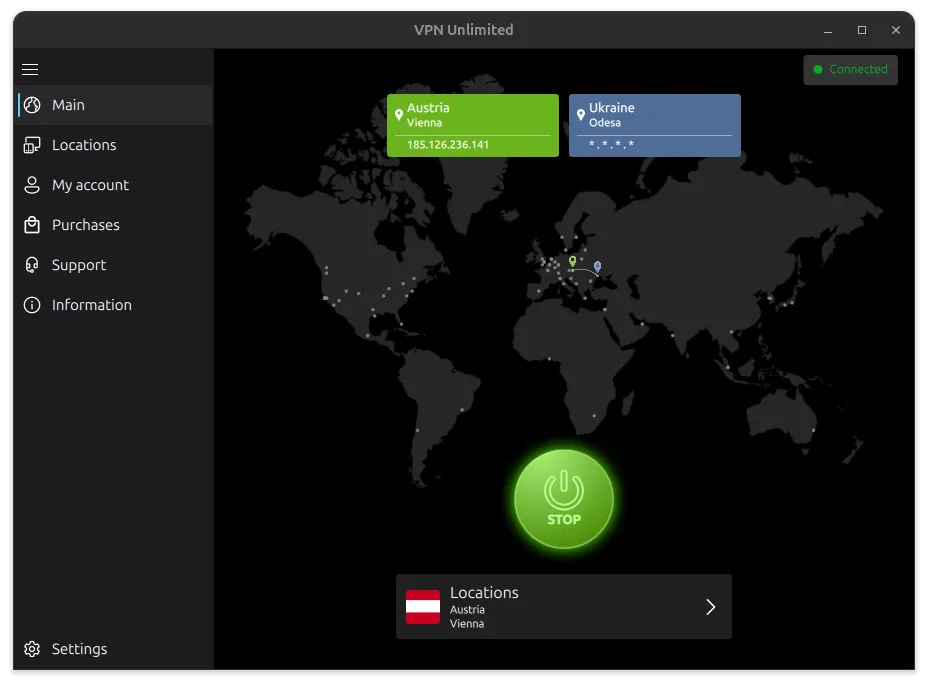Click the Austria flag thumbnail
This screenshot has width=928, height=686.
click(x=423, y=607)
